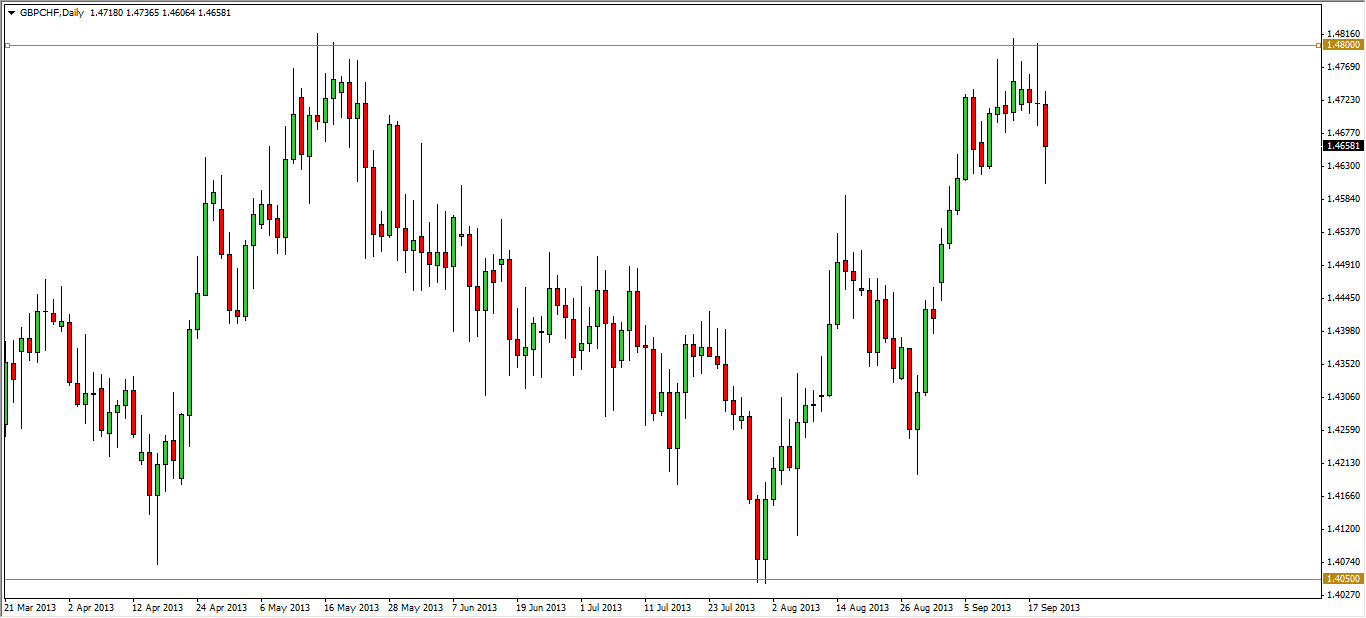
Task: Click the 1.45840 price axis label
Action: click(1342, 198)
